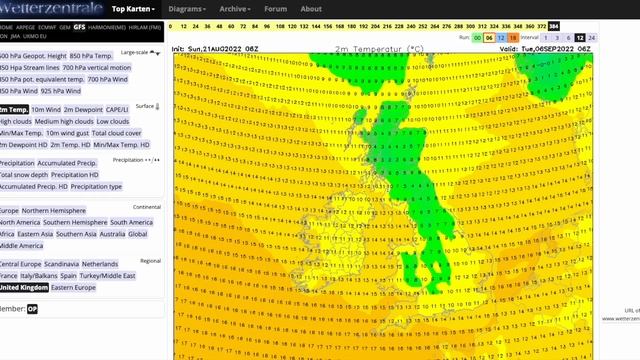The image size is (640, 360).
Task: Select Scandinavia regional map
Action: pyautogui.click(x=62, y=264)
